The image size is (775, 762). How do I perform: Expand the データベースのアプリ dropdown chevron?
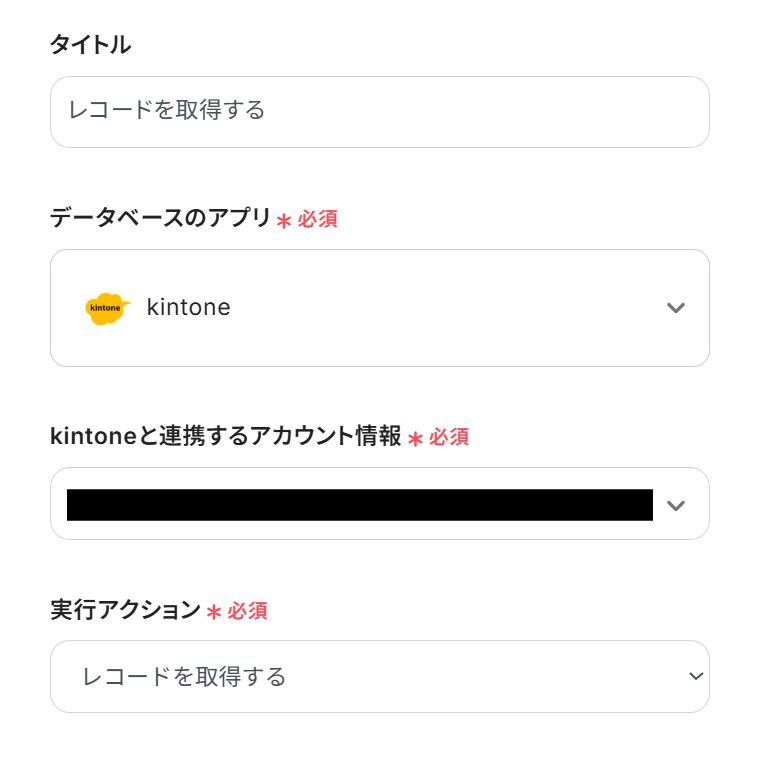click(676, 308)
